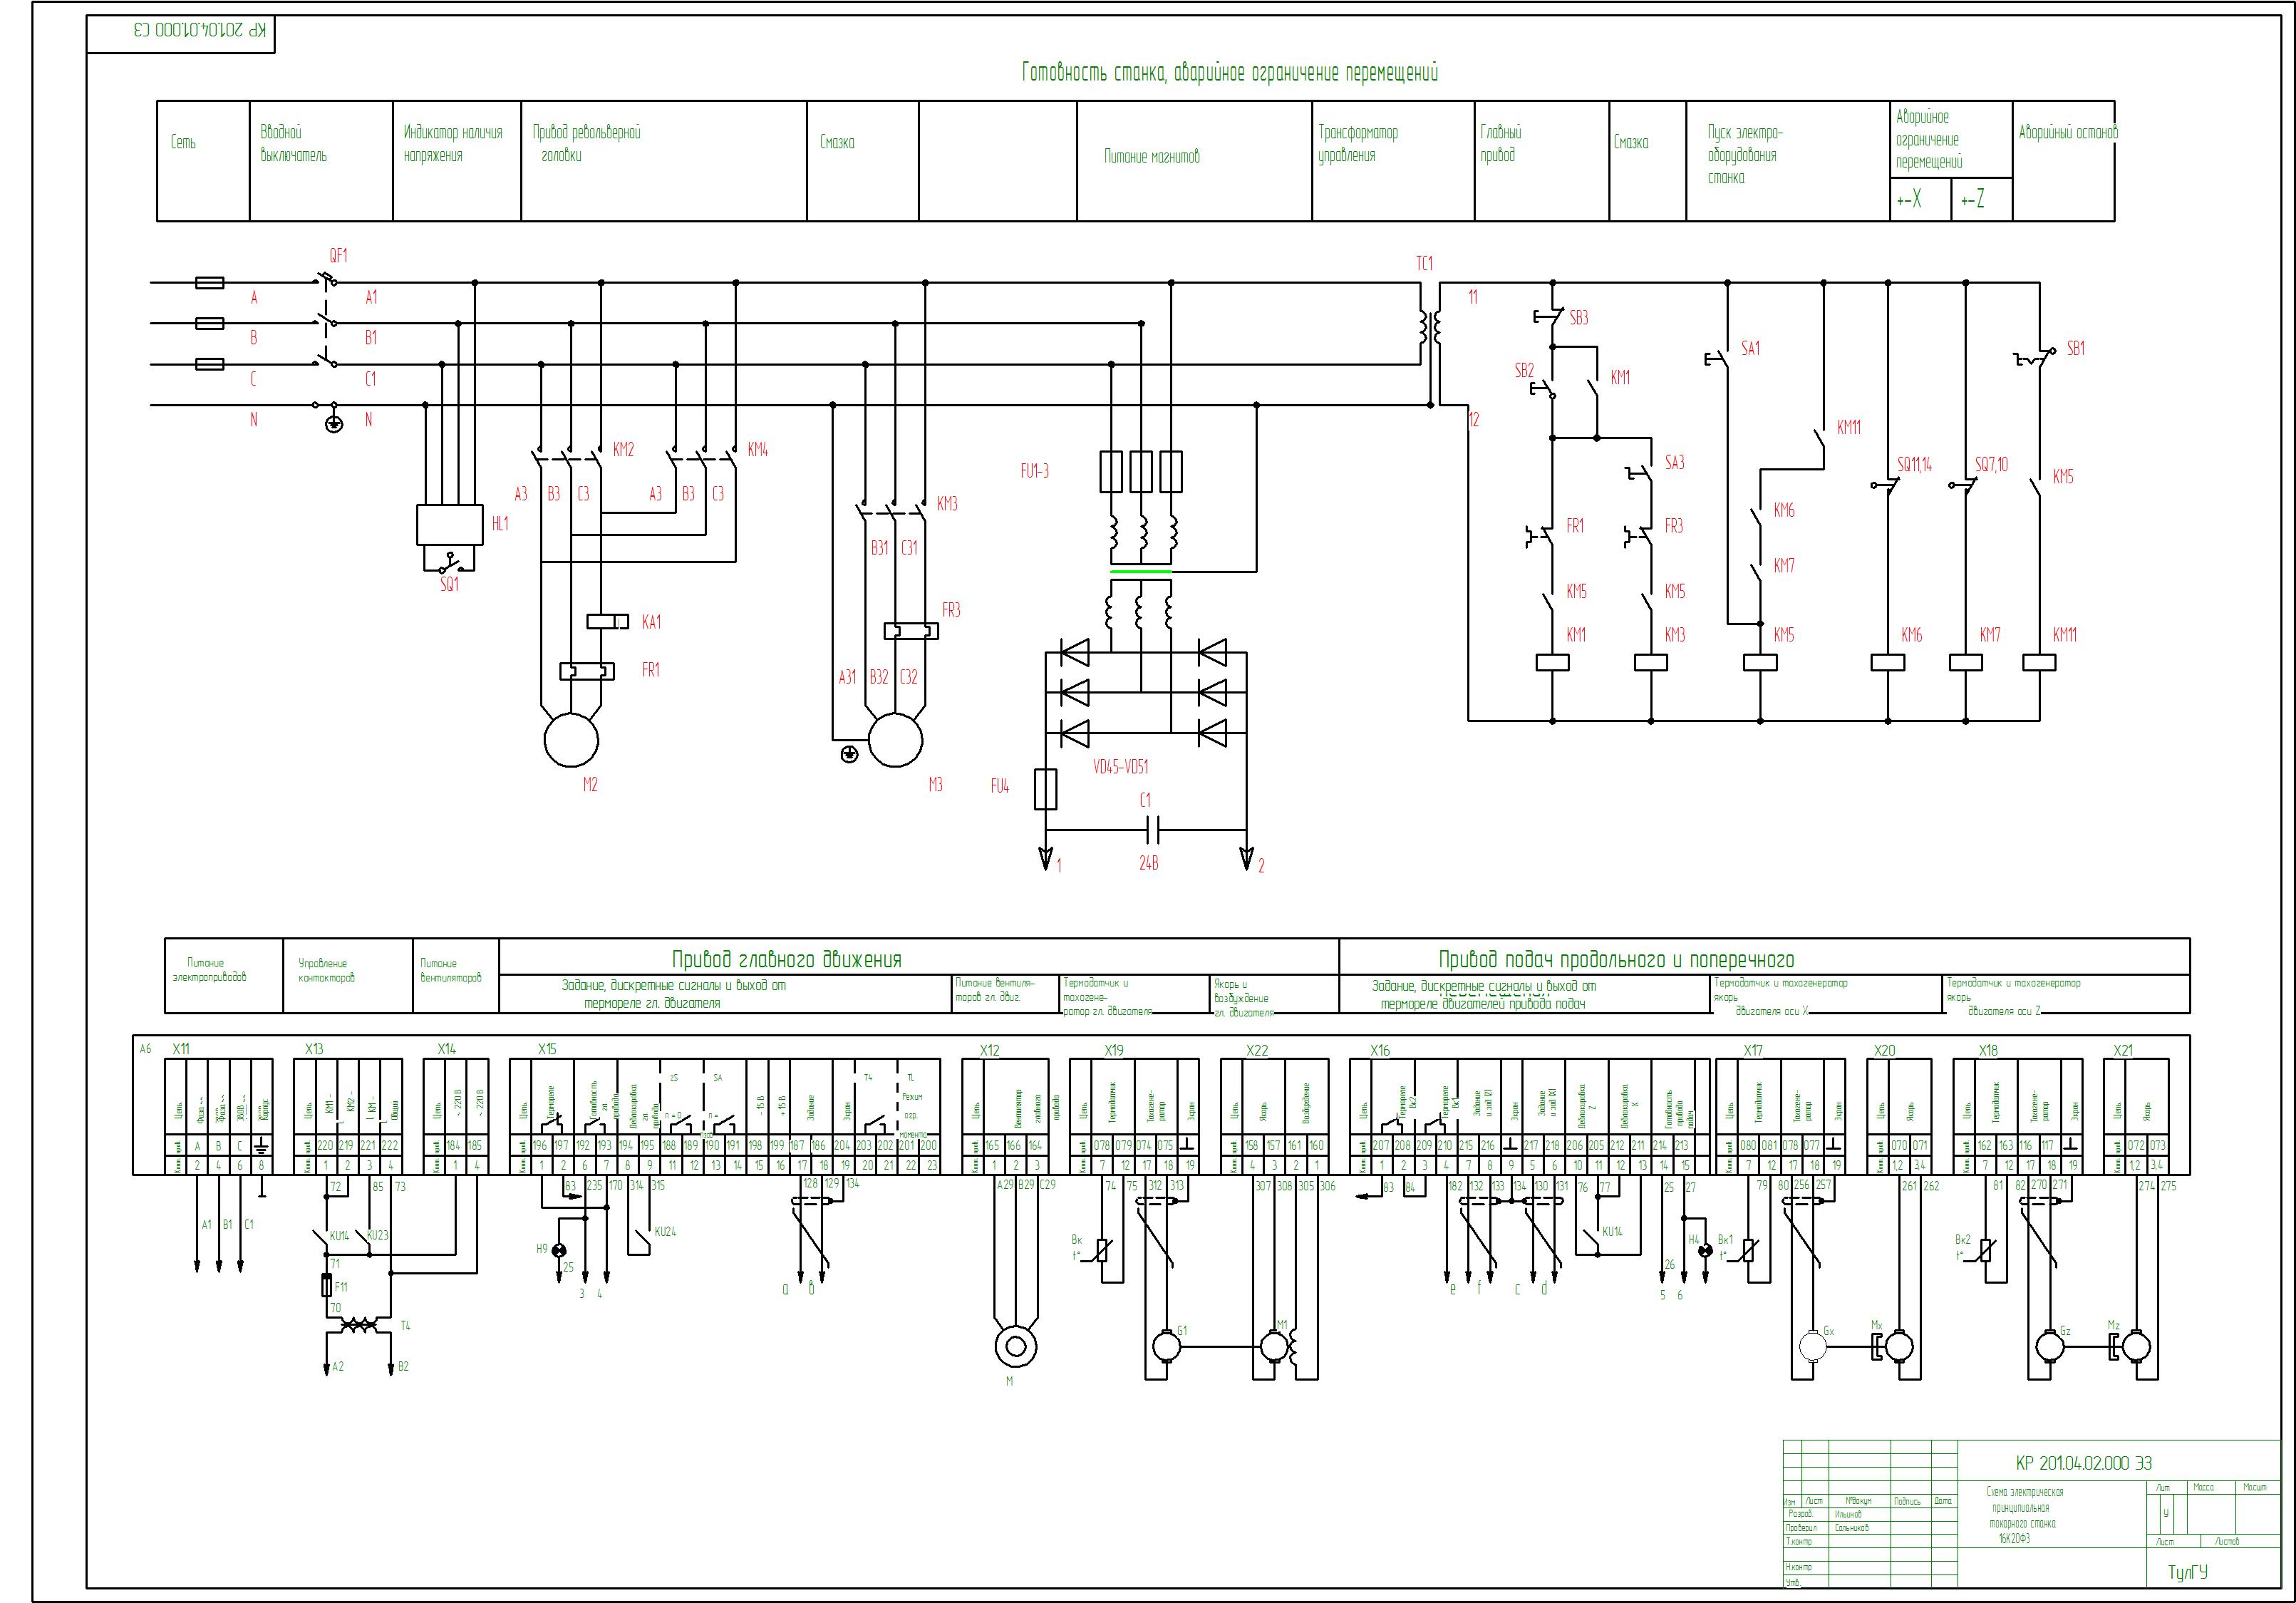Click the F11 fuse label

click(x=341, y=1287)
